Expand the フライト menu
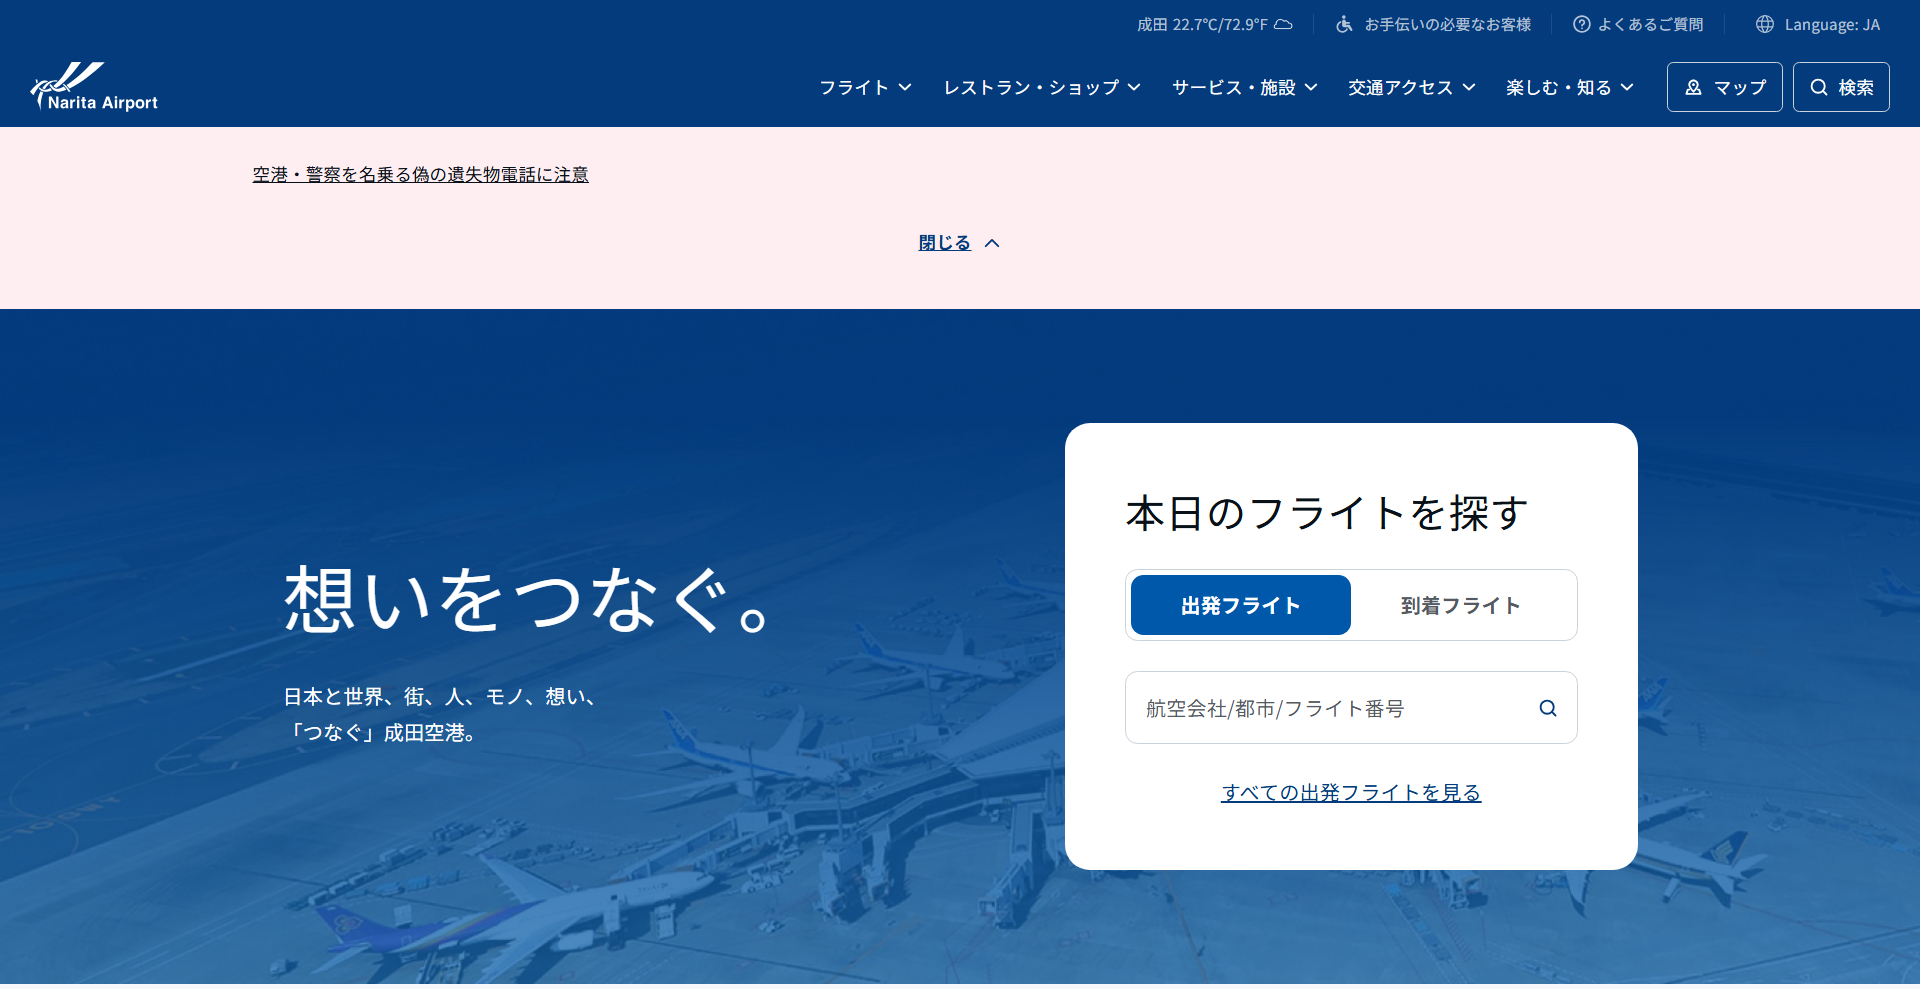Screen dimensions: 1920x989 pos(865,87)
